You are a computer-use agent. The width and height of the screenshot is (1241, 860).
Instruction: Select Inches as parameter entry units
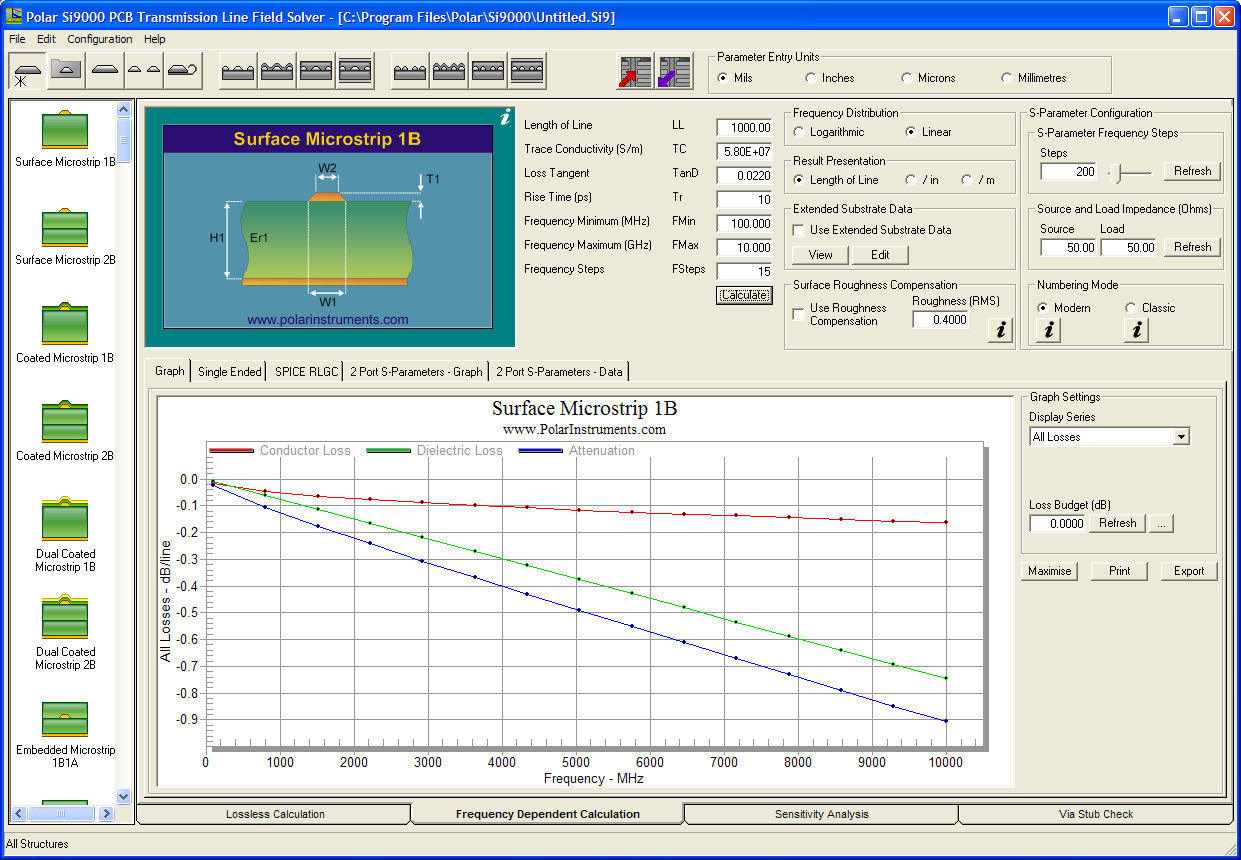click(811, 78)
